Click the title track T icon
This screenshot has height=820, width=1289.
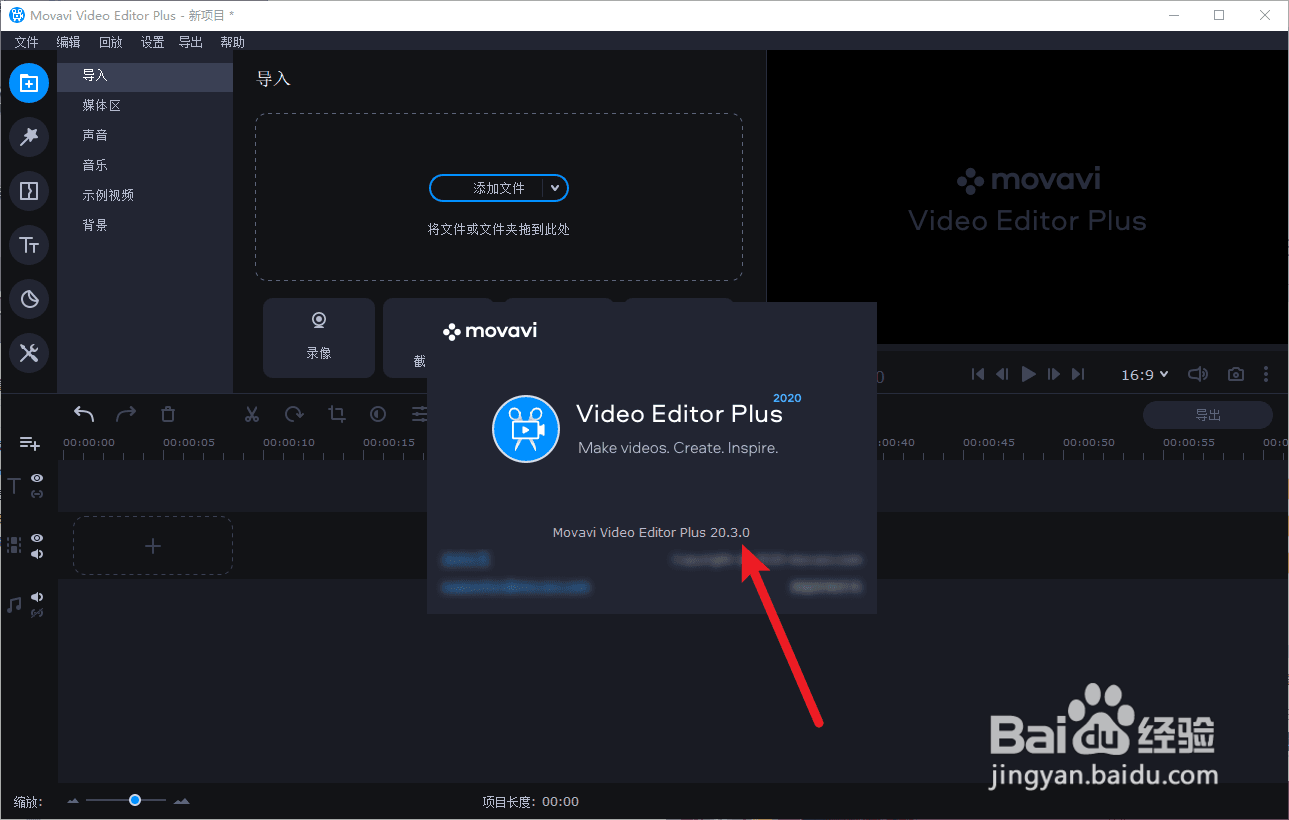(x=14, y=486)
